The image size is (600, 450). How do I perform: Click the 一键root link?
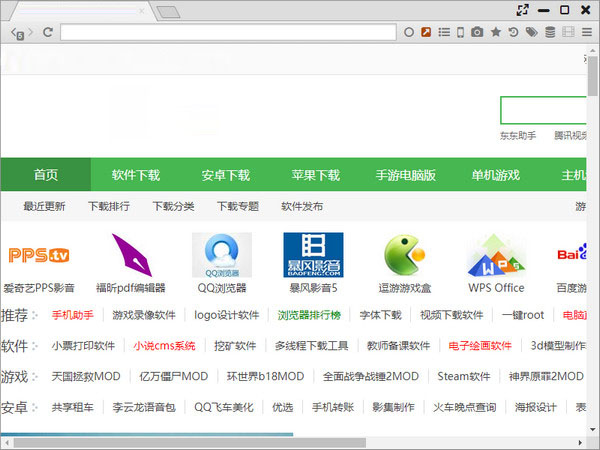pos(523,315)
